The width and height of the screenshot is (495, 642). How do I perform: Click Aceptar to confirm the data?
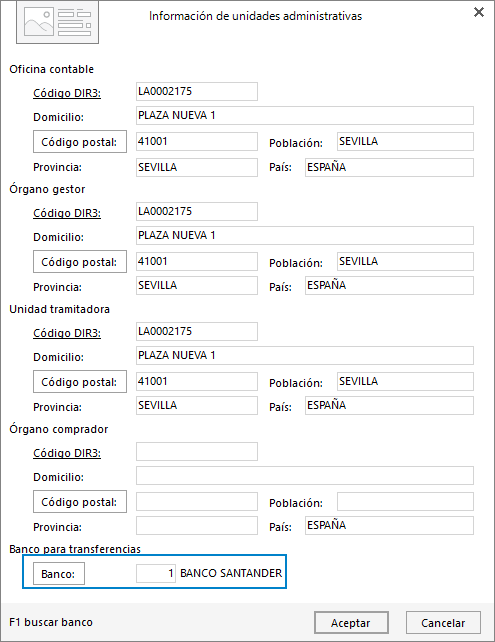[351, 623]
